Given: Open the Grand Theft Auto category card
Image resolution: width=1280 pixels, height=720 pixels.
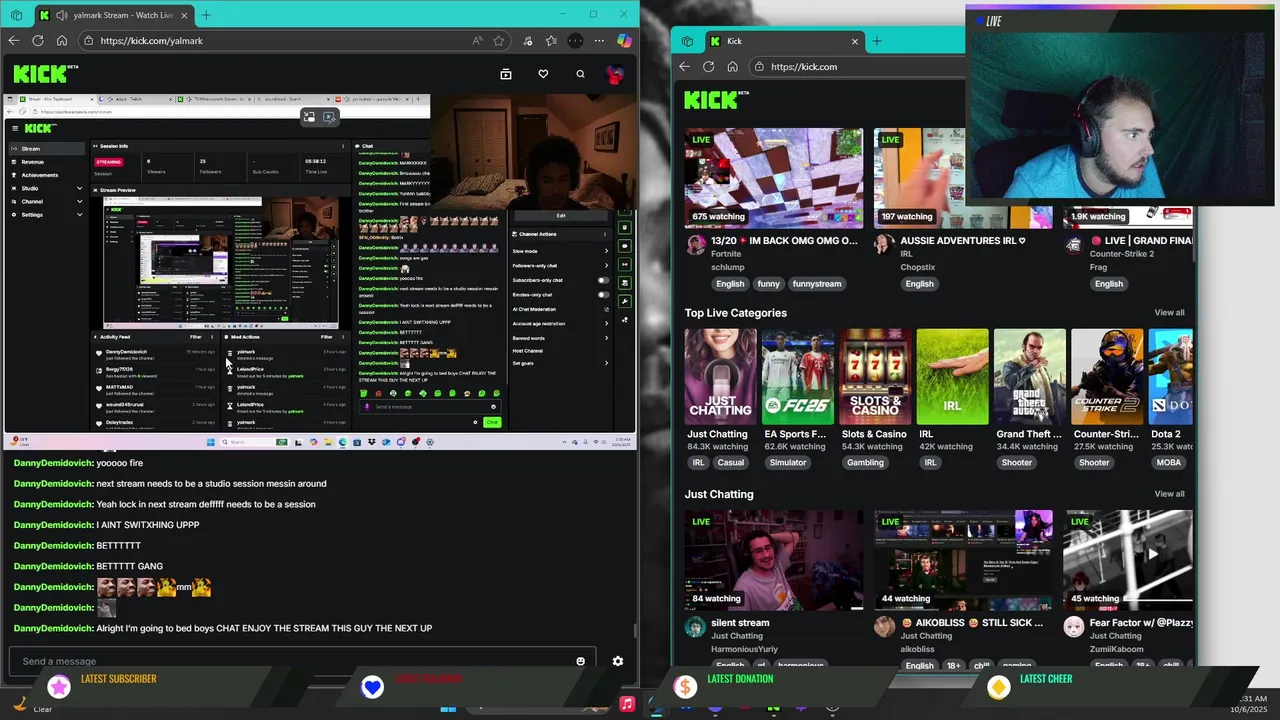Looking at the screenshot, I should [1029, 377].
